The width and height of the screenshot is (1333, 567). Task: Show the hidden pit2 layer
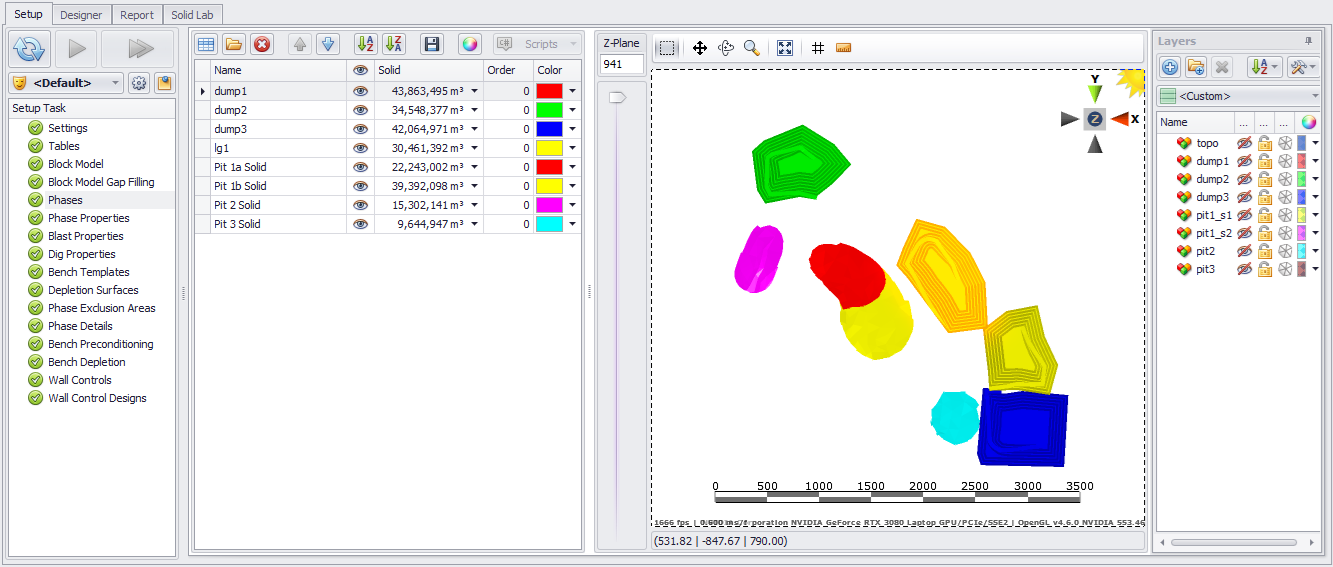pos(1245,251)
